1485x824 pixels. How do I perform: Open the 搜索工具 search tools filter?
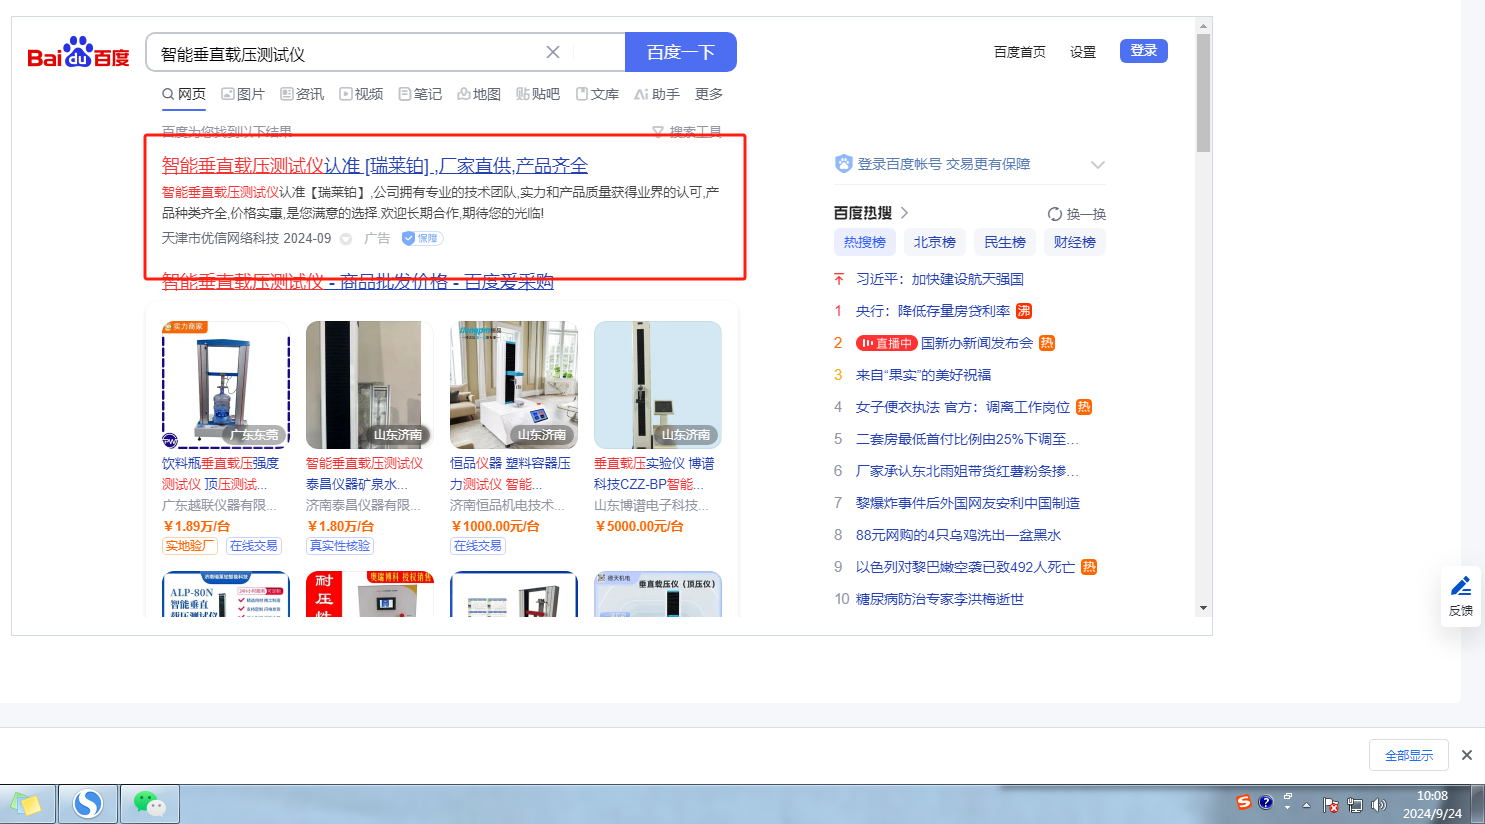[687, 132]
